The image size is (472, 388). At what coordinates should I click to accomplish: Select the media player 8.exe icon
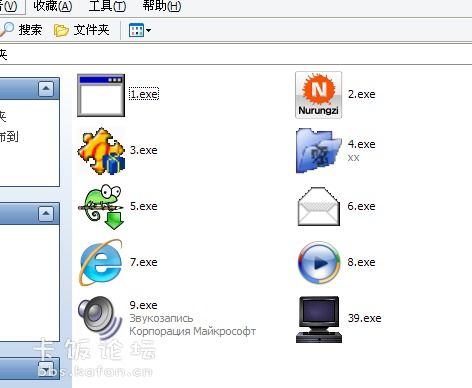pyautogui.click(x=319, y=263)
